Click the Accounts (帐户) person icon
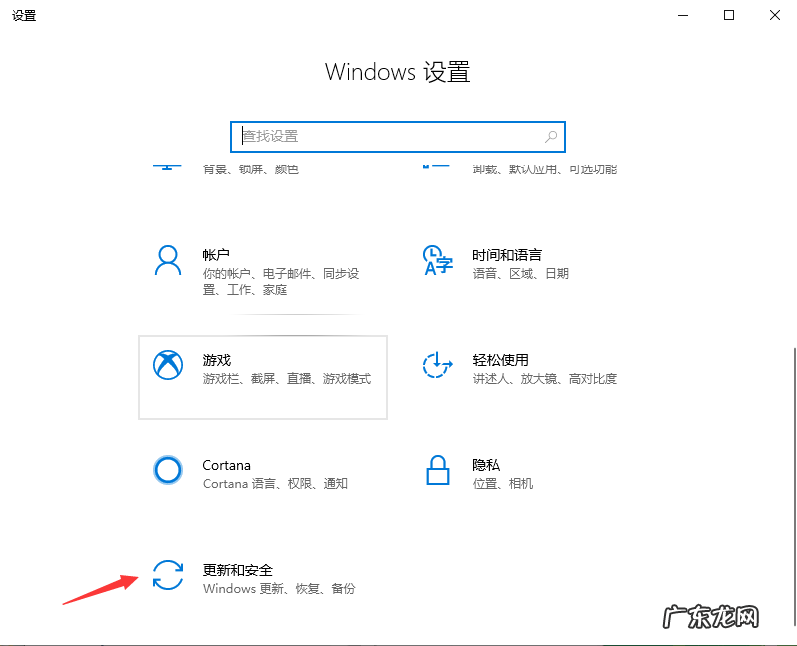The image size is (797, 646). [x=168, y=260]
